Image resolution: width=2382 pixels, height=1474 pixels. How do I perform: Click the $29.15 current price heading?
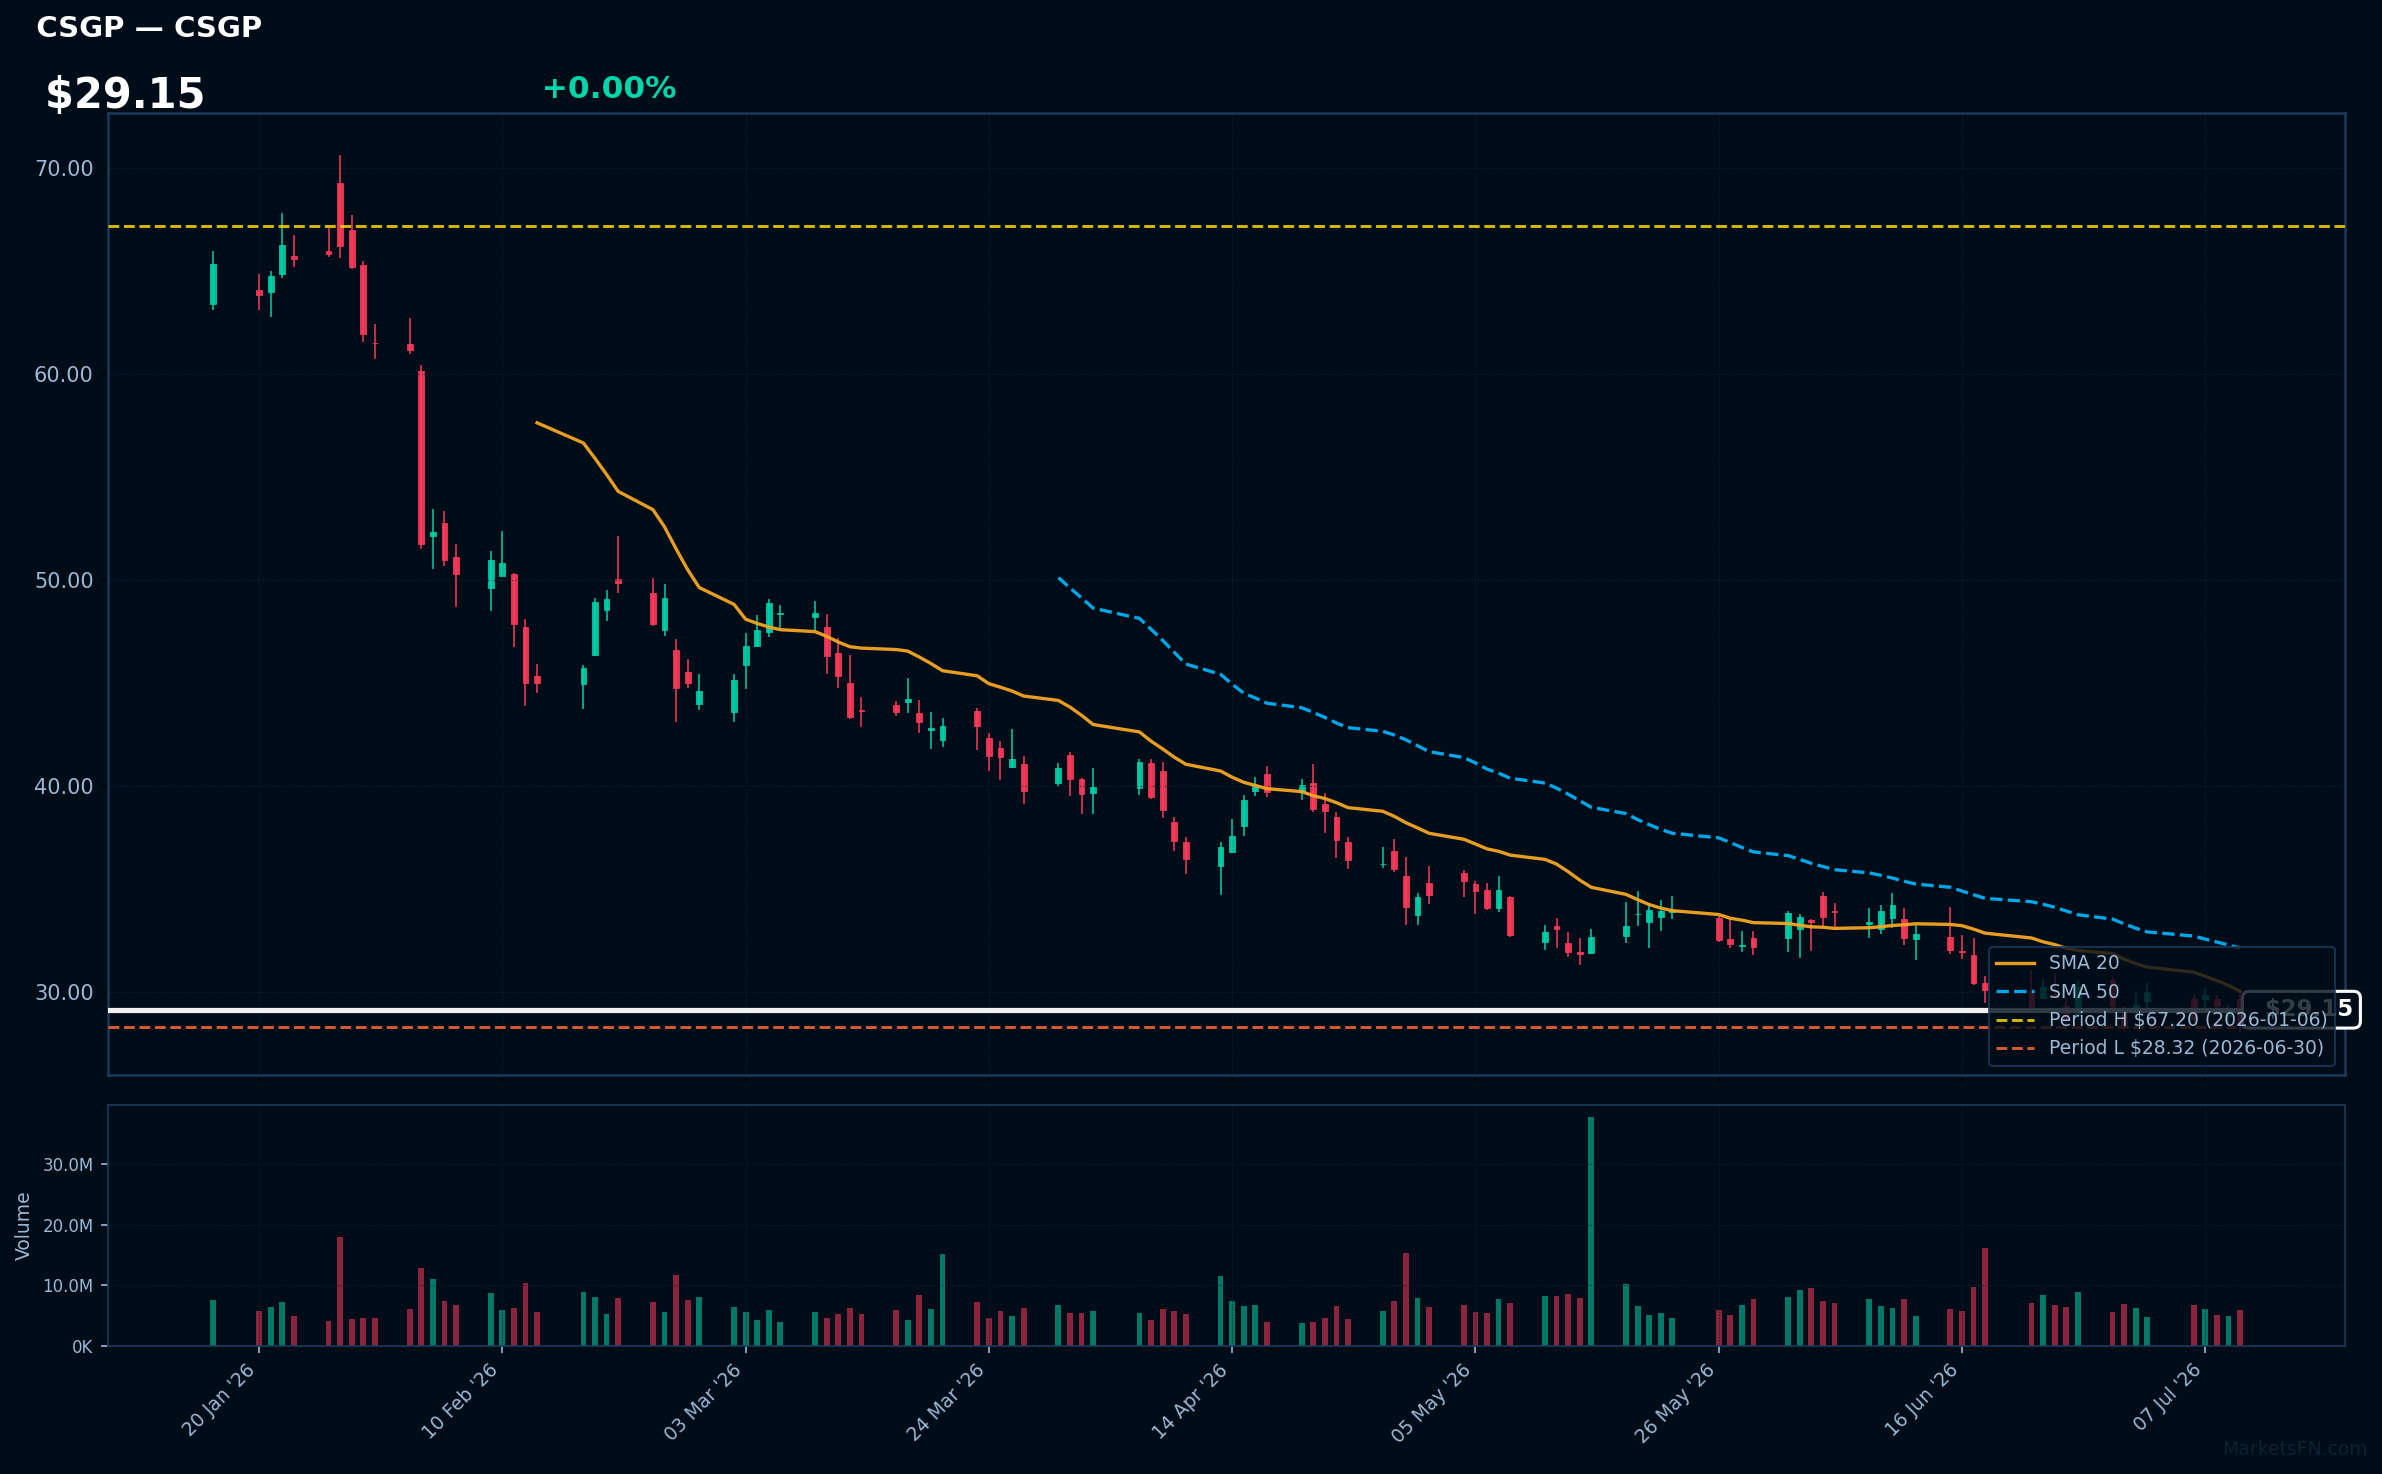tap(125, 94)
